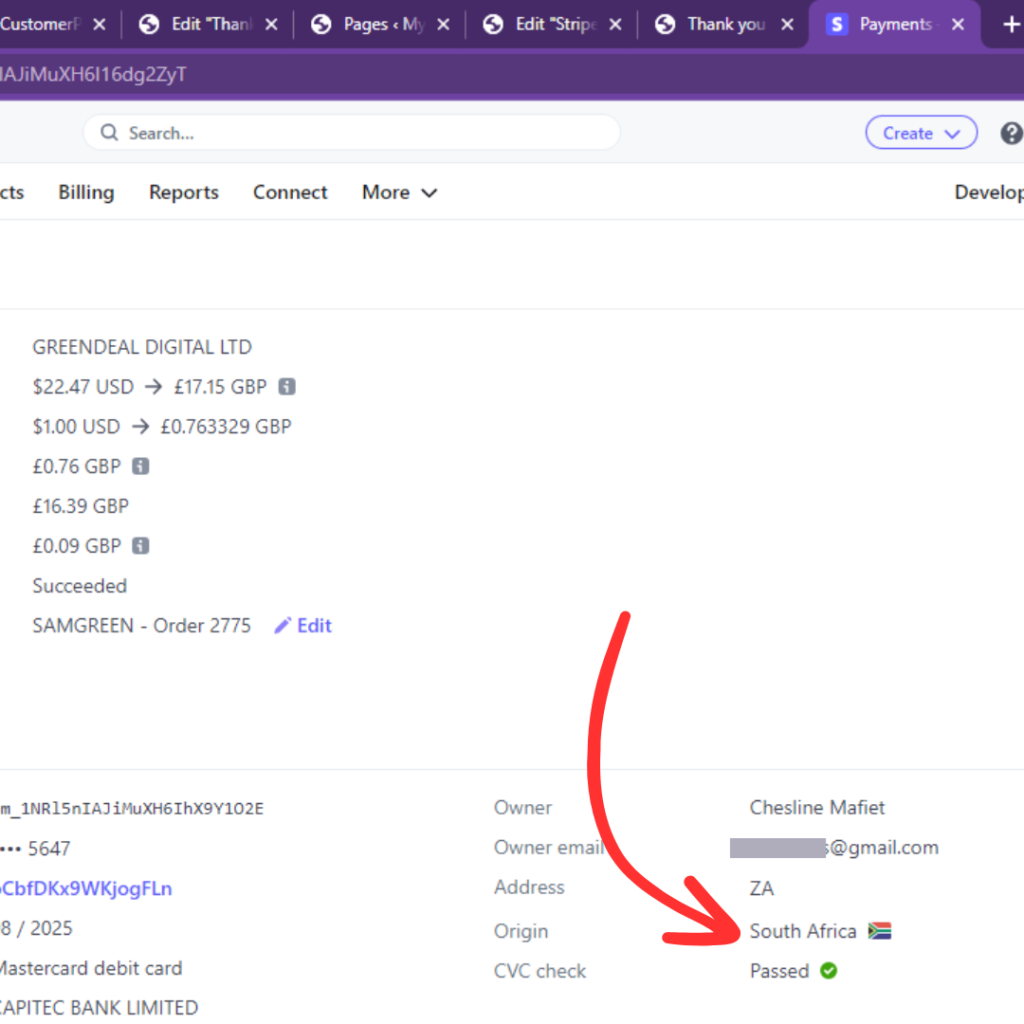Close the Pages ‹ My tab
The image size is (1024, 1024).
coord(443,25)
